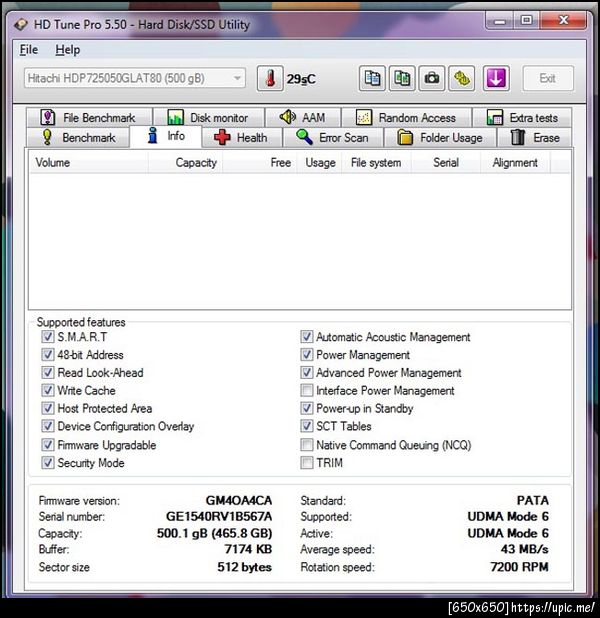Toggle the Automatic Acoustic Management checkbox
The width and height of the screenshot is (600, 618).
click(x=307, y=337)
